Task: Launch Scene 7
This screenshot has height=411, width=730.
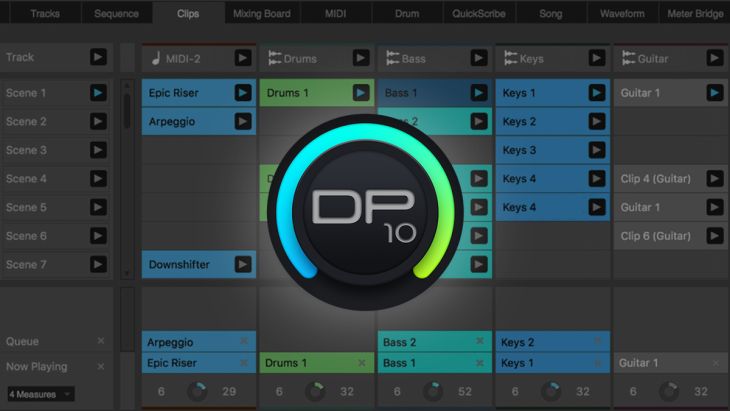Action: coord(98,264)
